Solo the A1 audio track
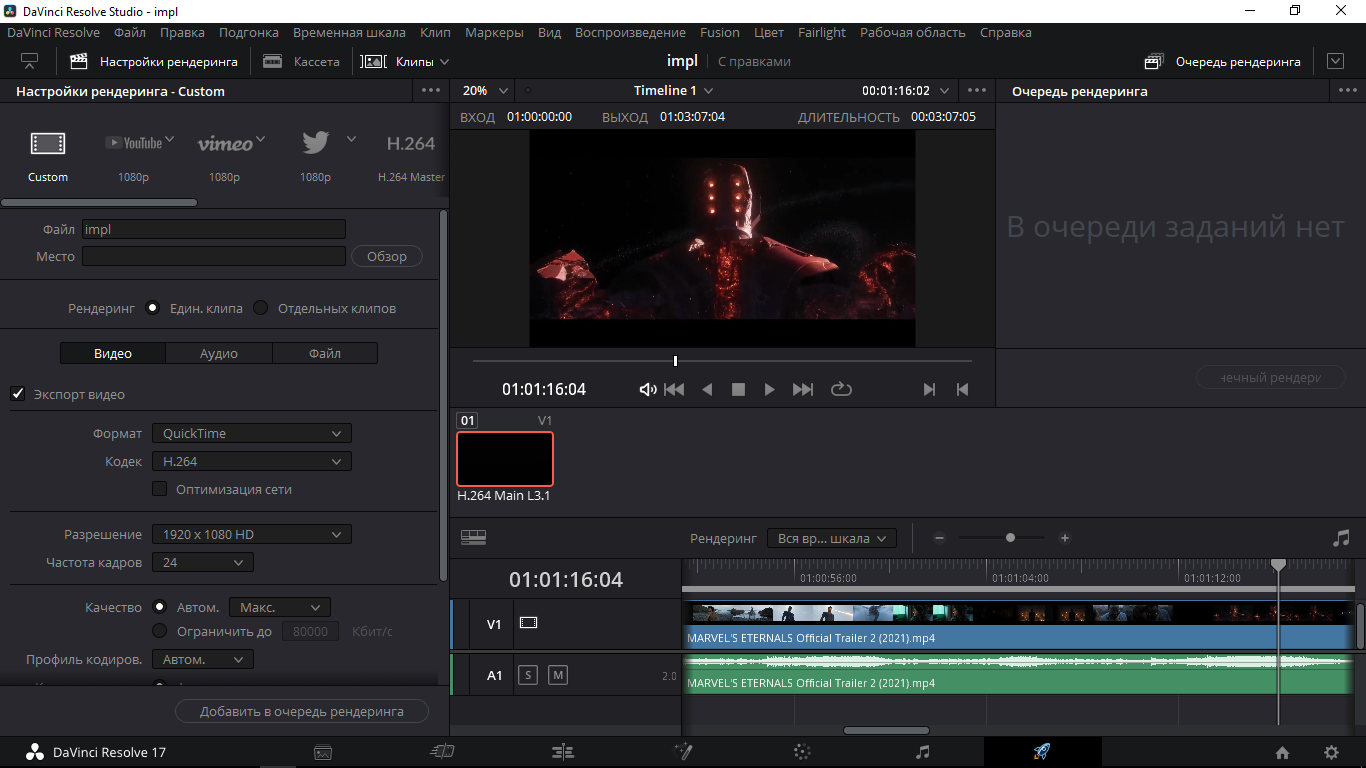This screenshot has width=1366, height=768. pyautogui.click(x=528, y=675)
